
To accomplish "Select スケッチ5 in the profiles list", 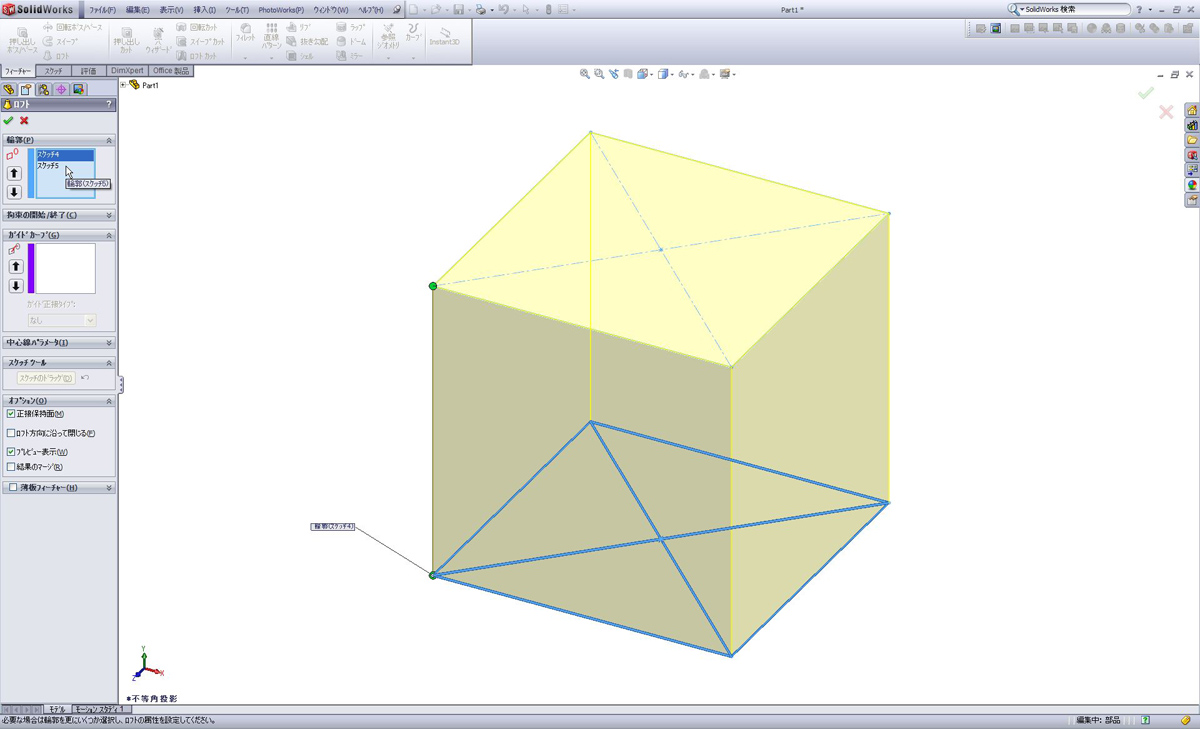I will pos(49,166).
